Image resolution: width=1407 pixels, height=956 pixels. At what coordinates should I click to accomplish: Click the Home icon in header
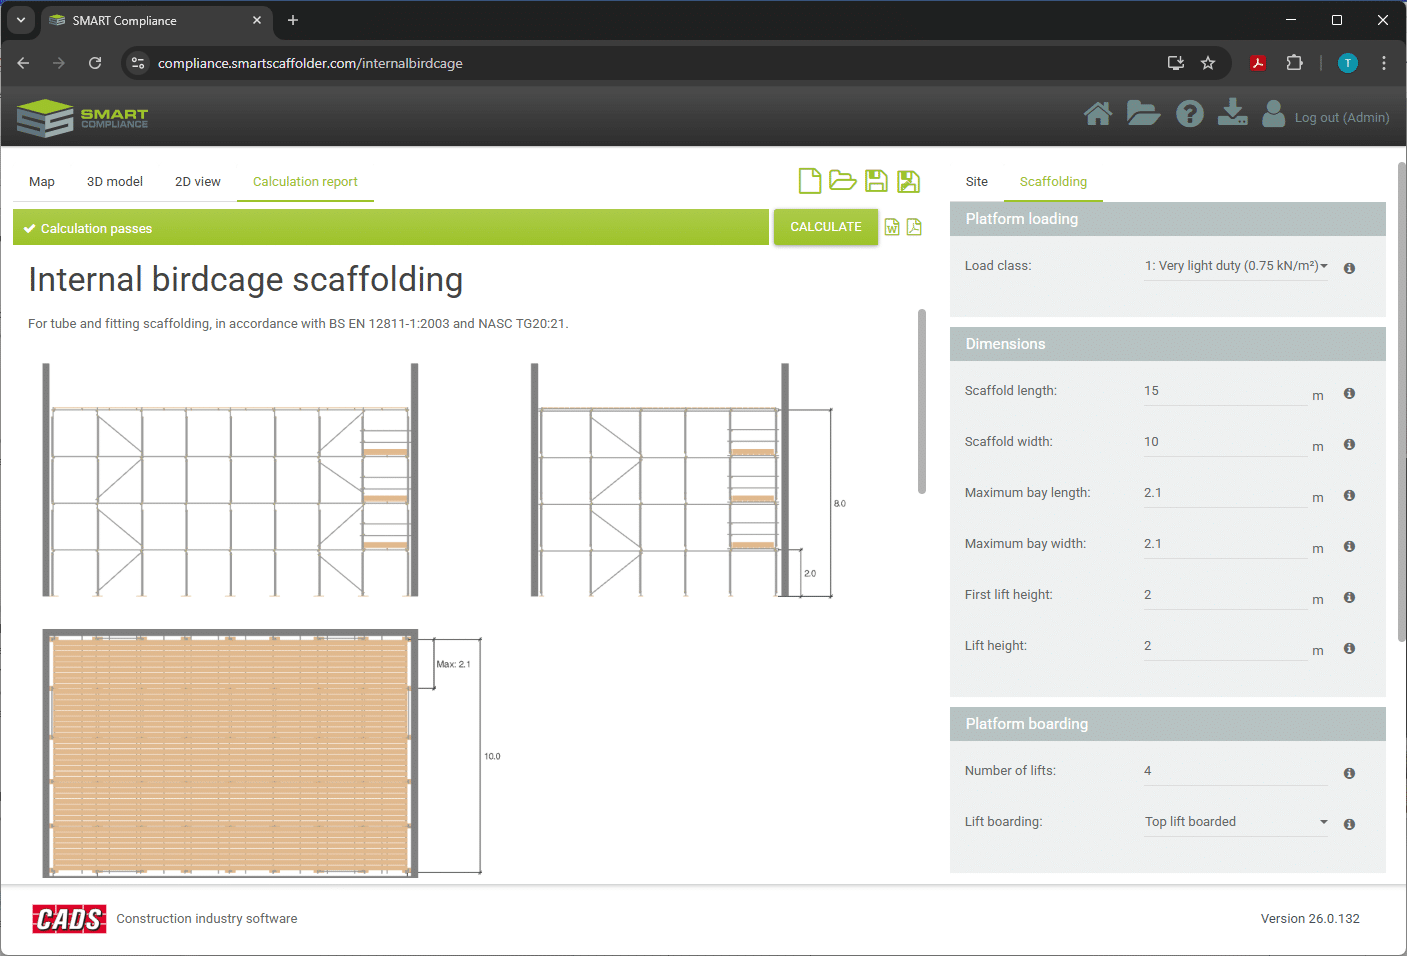[x=1097, y=115]
